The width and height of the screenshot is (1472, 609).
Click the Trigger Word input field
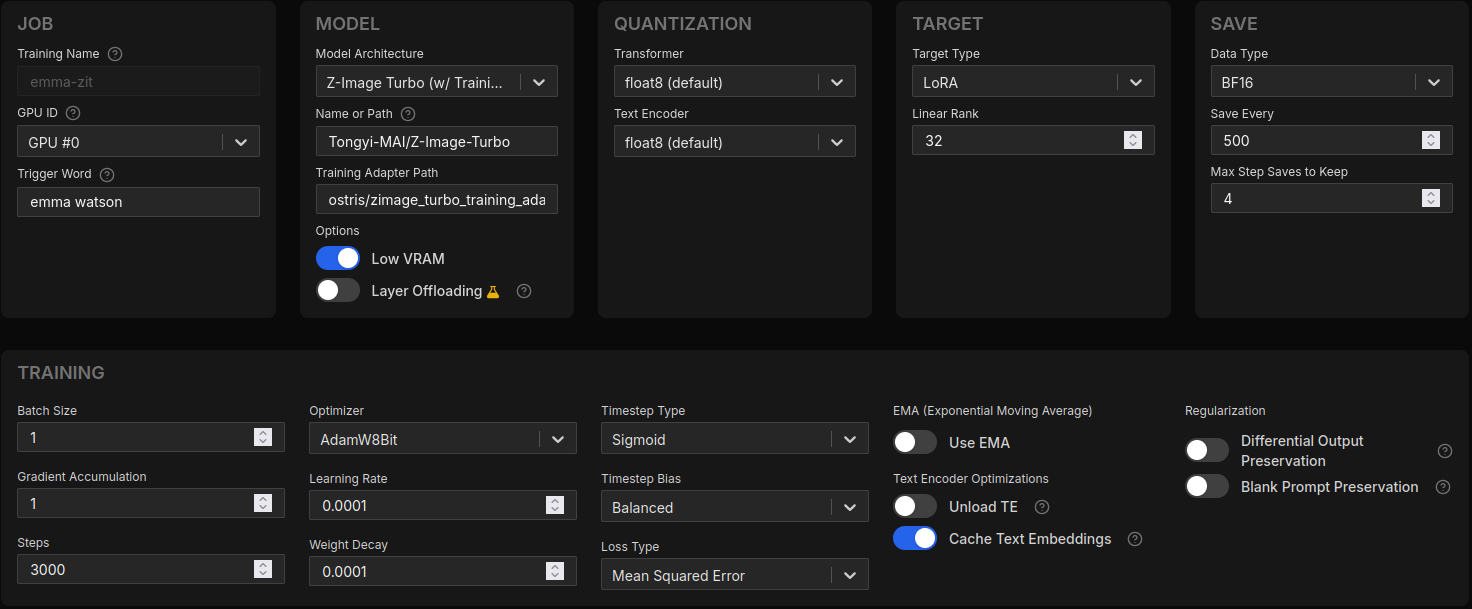coord(138,202)
